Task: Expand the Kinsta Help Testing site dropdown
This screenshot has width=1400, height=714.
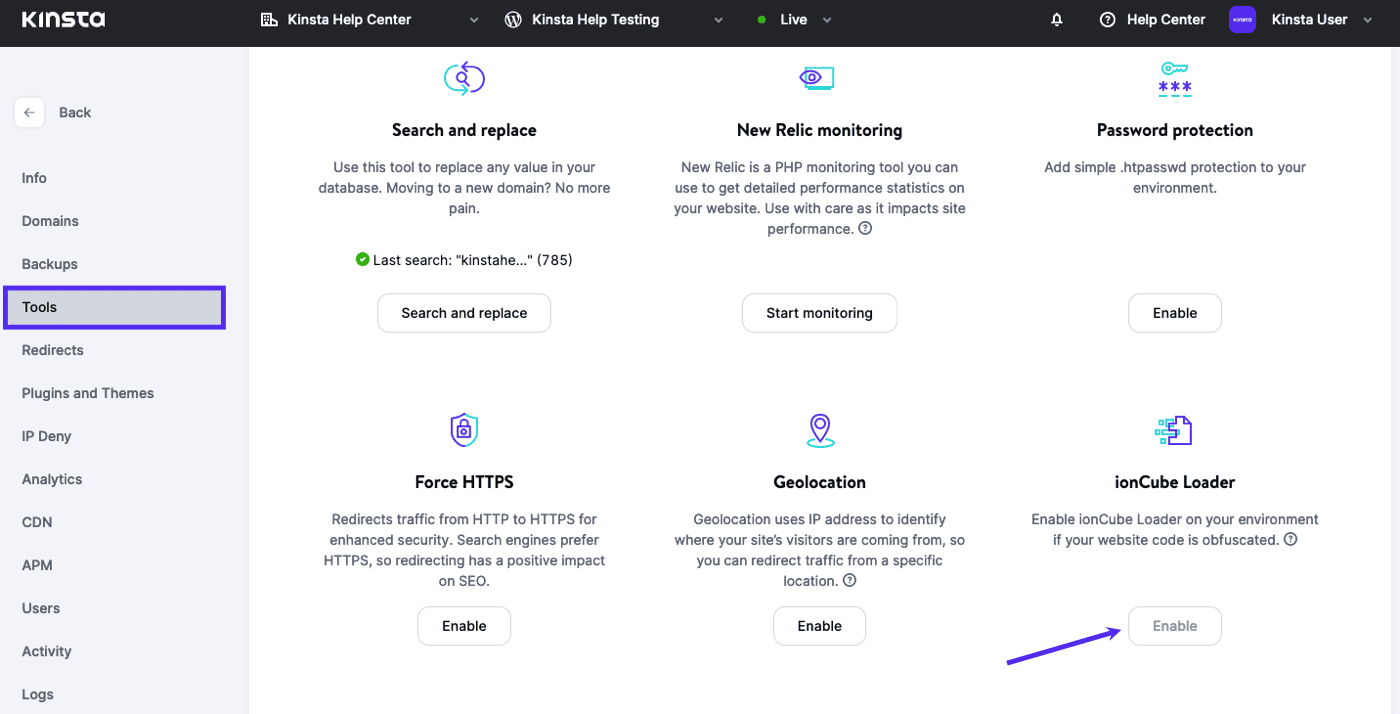Action: click(x=718, y=20)
